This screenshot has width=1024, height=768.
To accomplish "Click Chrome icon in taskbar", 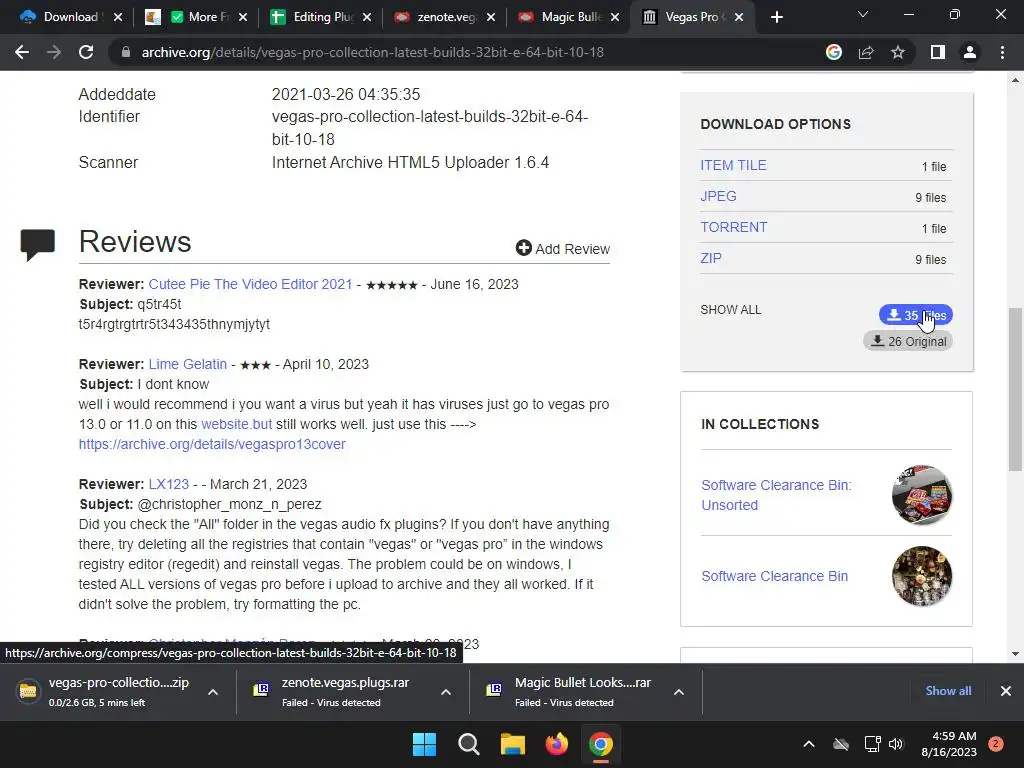I will click(x=601, y=744).
